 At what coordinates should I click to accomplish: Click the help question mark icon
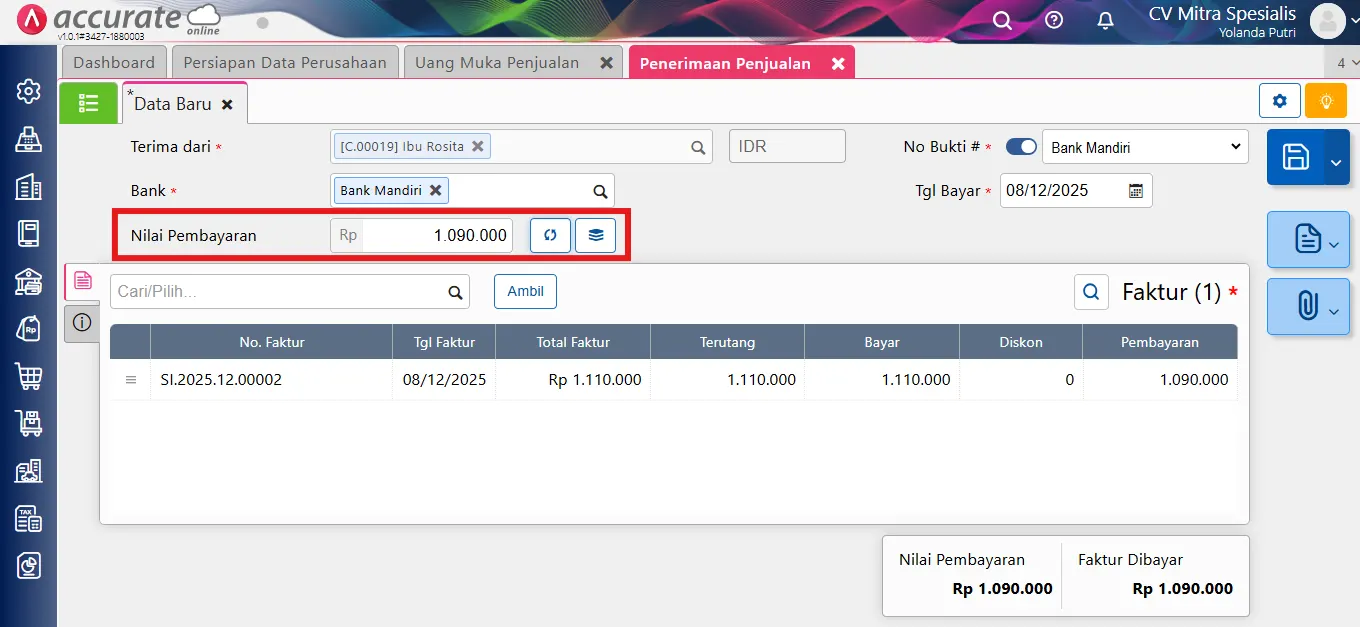tap(1054, 21)
